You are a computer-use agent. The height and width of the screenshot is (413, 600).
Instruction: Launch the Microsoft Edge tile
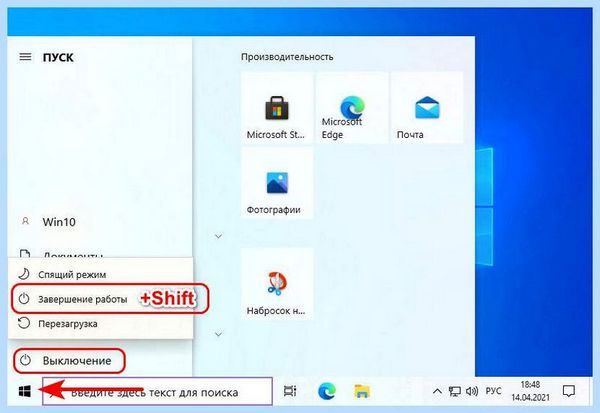[x=352, y=108]
